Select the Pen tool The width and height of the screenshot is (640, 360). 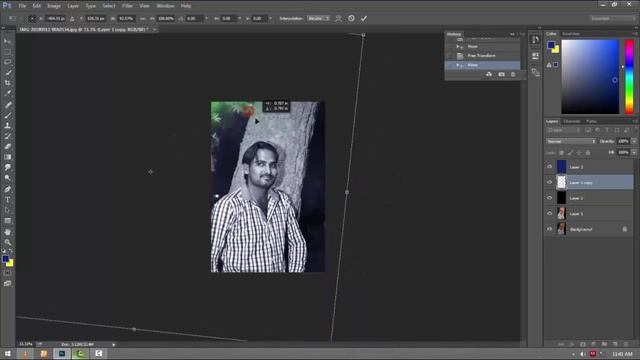[x=7, y=189]
